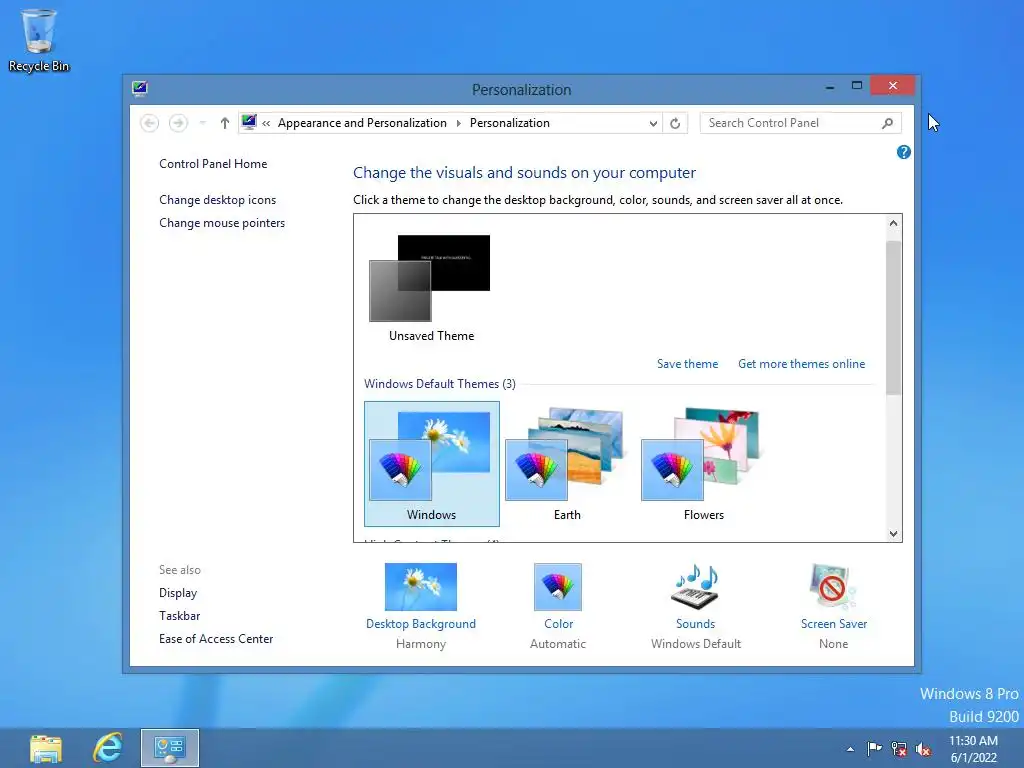
Task: Click the themes list scrollbar thumb
Action: coord(893,318)
